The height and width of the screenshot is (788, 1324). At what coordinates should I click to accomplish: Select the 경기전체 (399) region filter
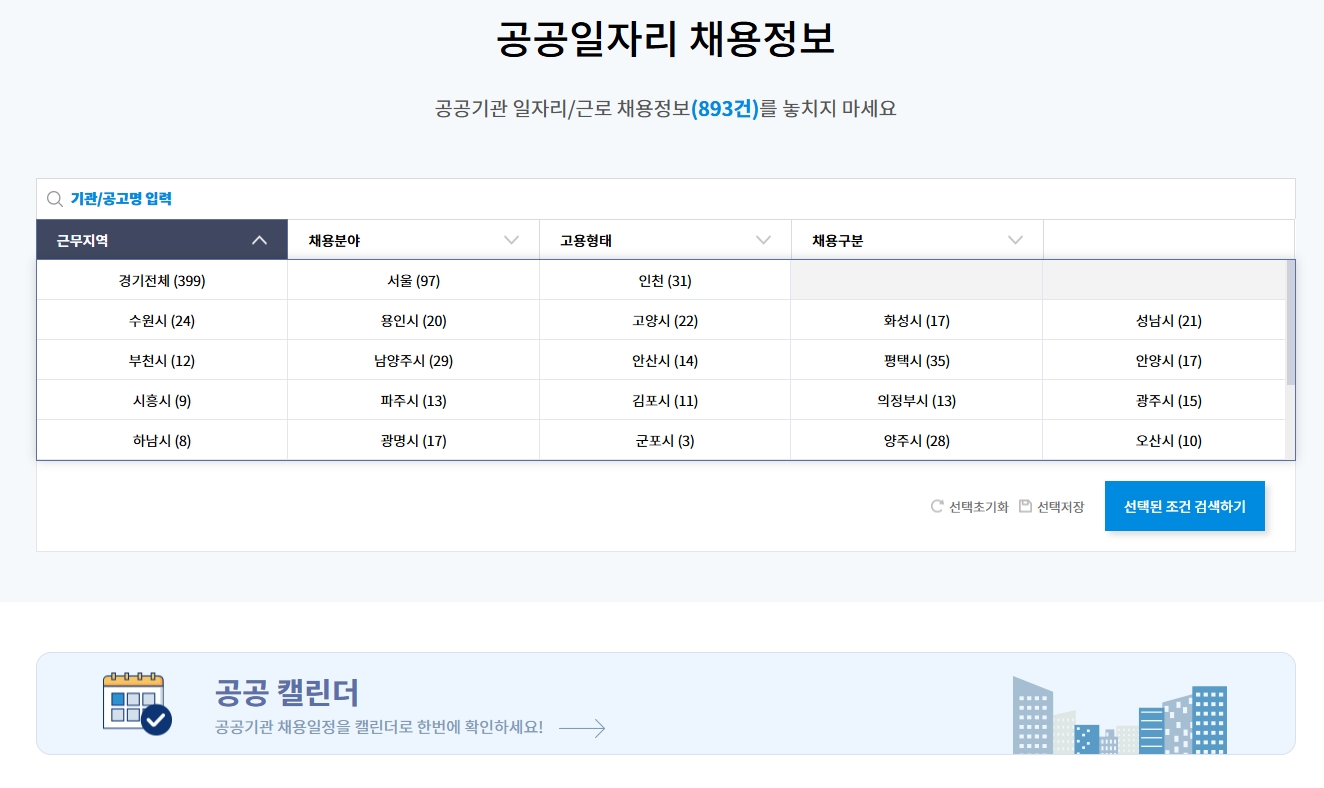pos(162,280)
